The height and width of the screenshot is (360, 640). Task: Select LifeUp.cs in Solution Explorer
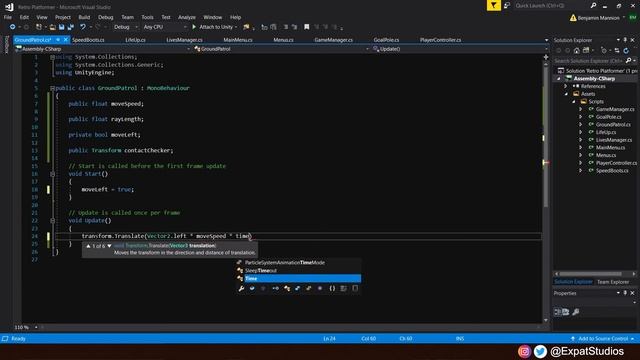coord(606,132)
